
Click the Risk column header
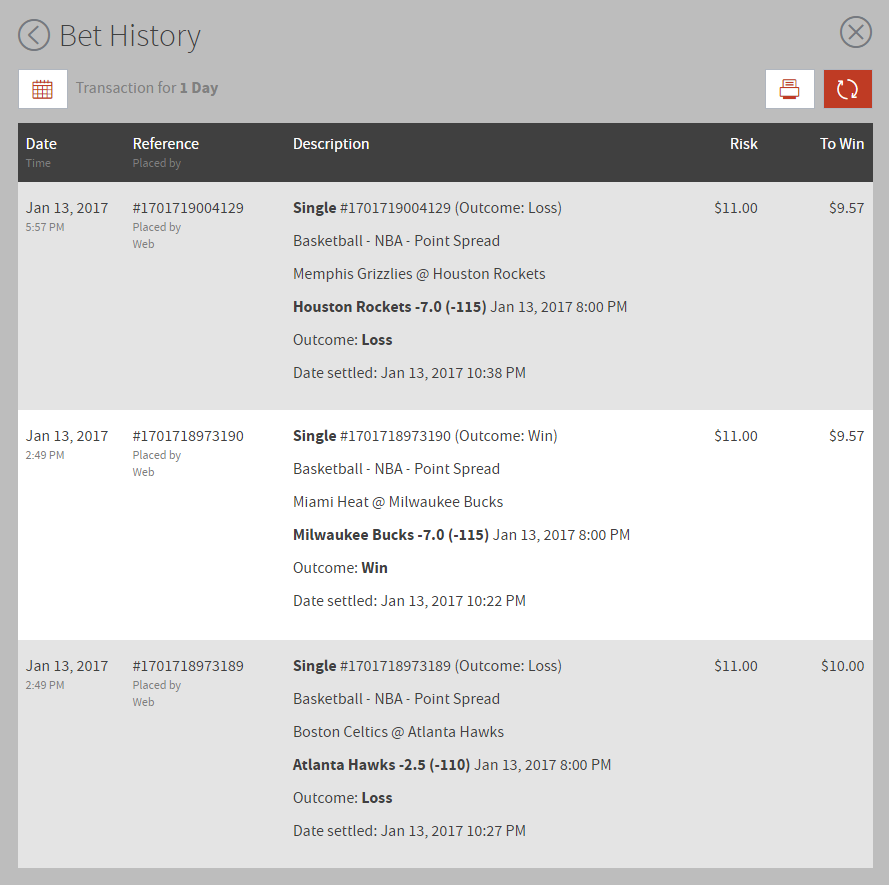pyautogui.click(x=743, y=144)
